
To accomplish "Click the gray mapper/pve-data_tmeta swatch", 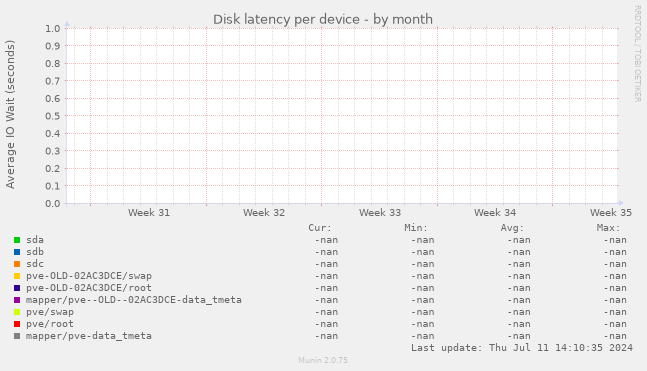I will (x=17, y=336).
